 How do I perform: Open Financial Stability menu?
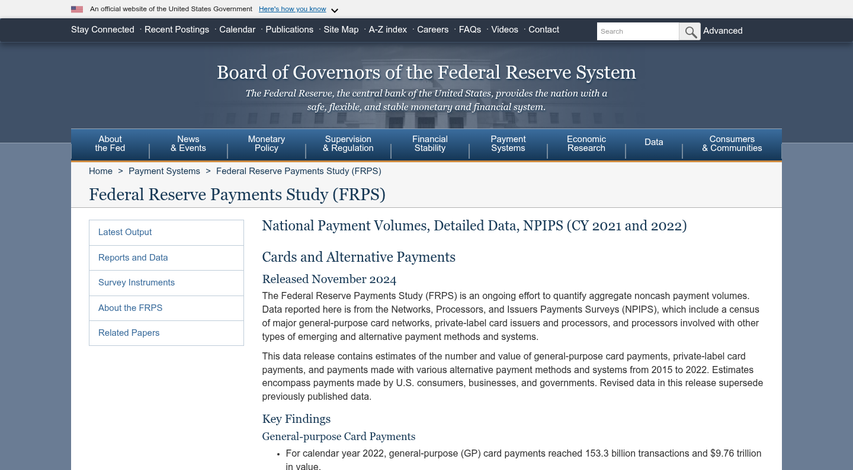point(430,144)
